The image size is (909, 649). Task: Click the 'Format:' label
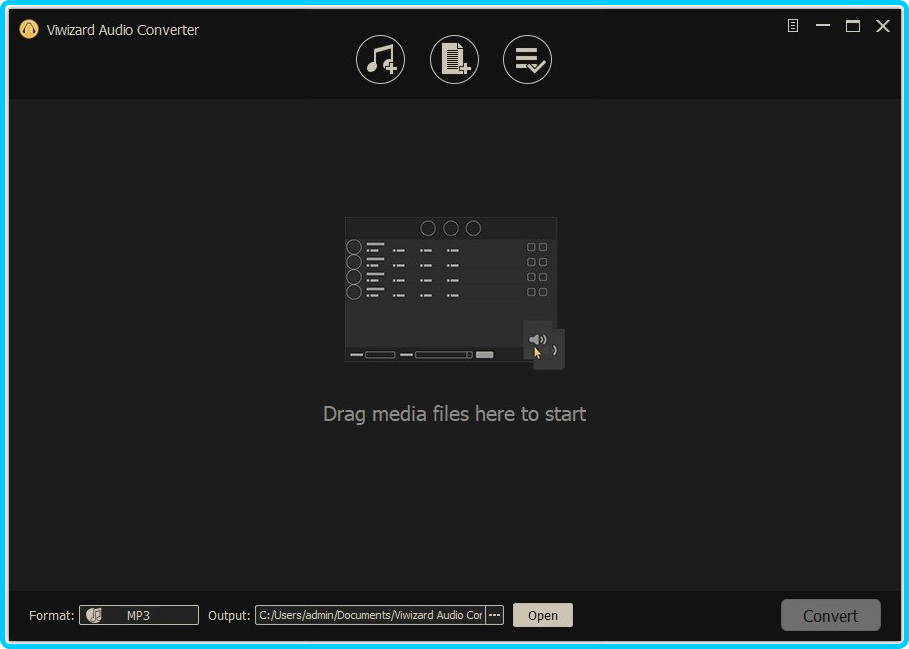(x=52, y=615)
